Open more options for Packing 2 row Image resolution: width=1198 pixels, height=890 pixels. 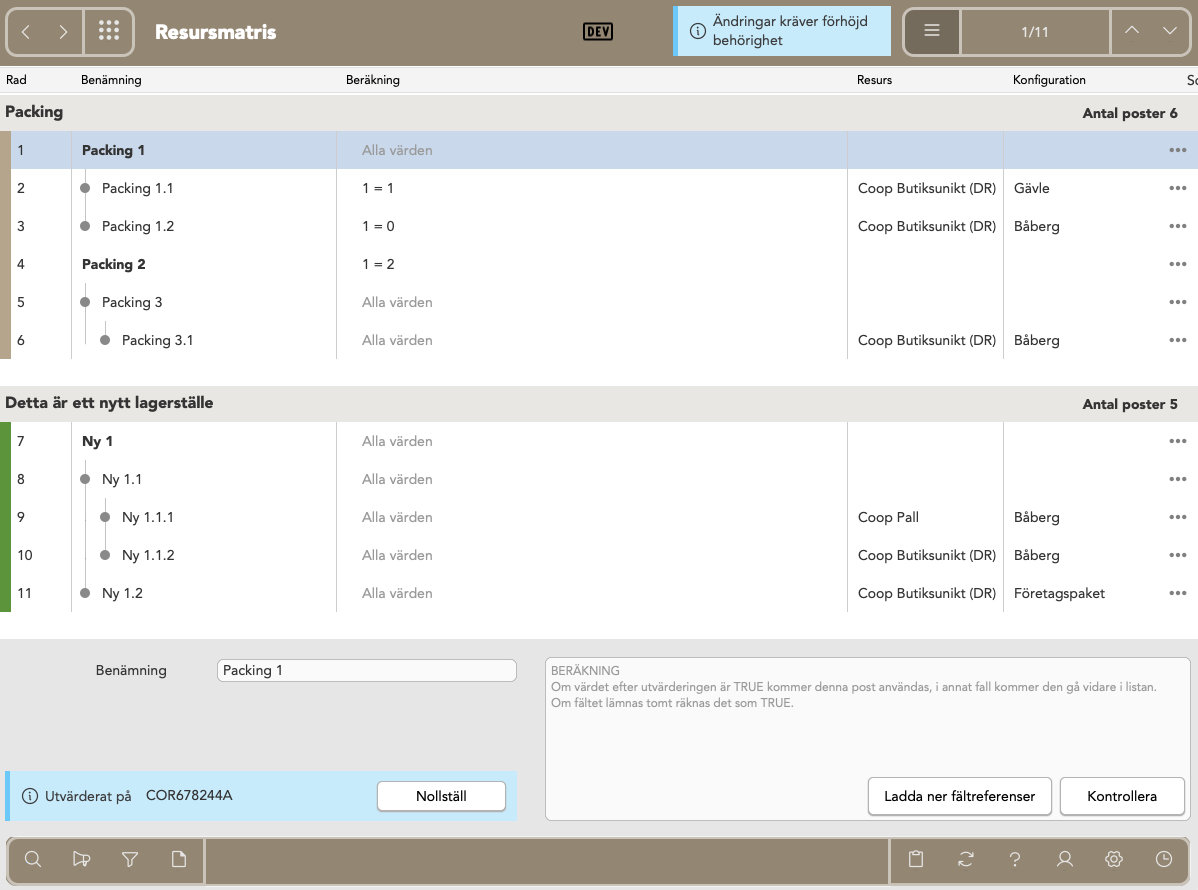tap(1177, 264)
